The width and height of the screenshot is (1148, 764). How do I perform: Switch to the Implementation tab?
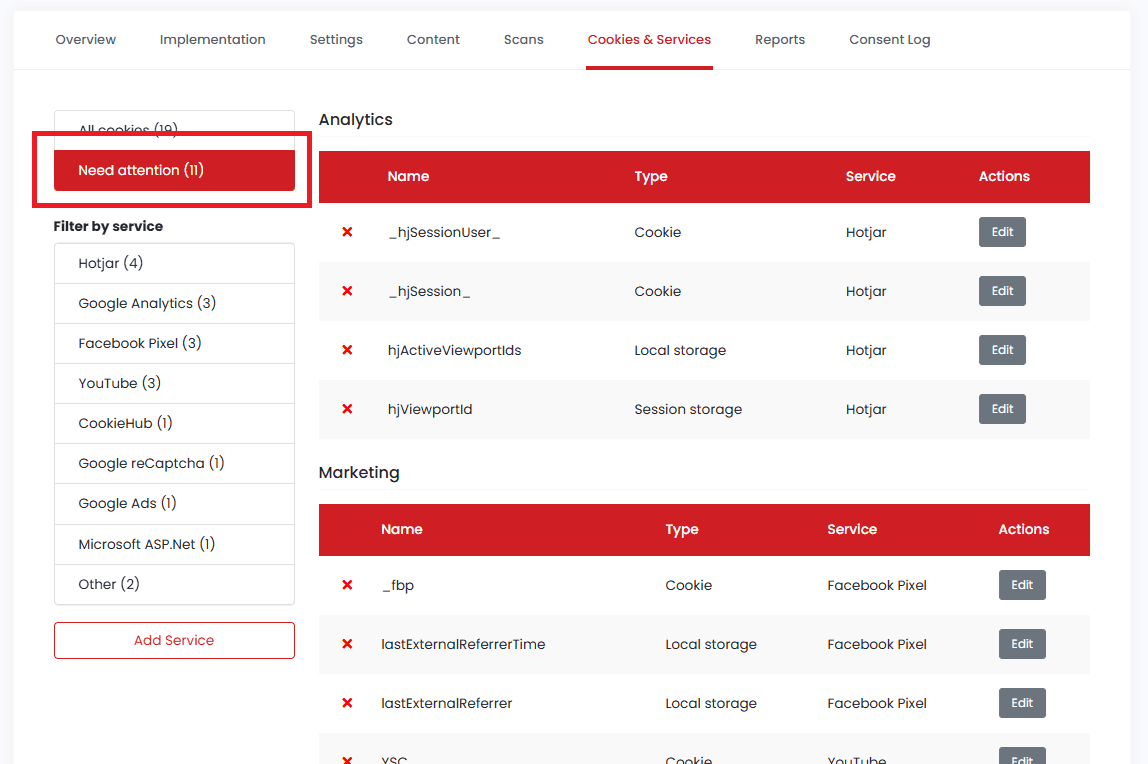click(x=212, y=40)
